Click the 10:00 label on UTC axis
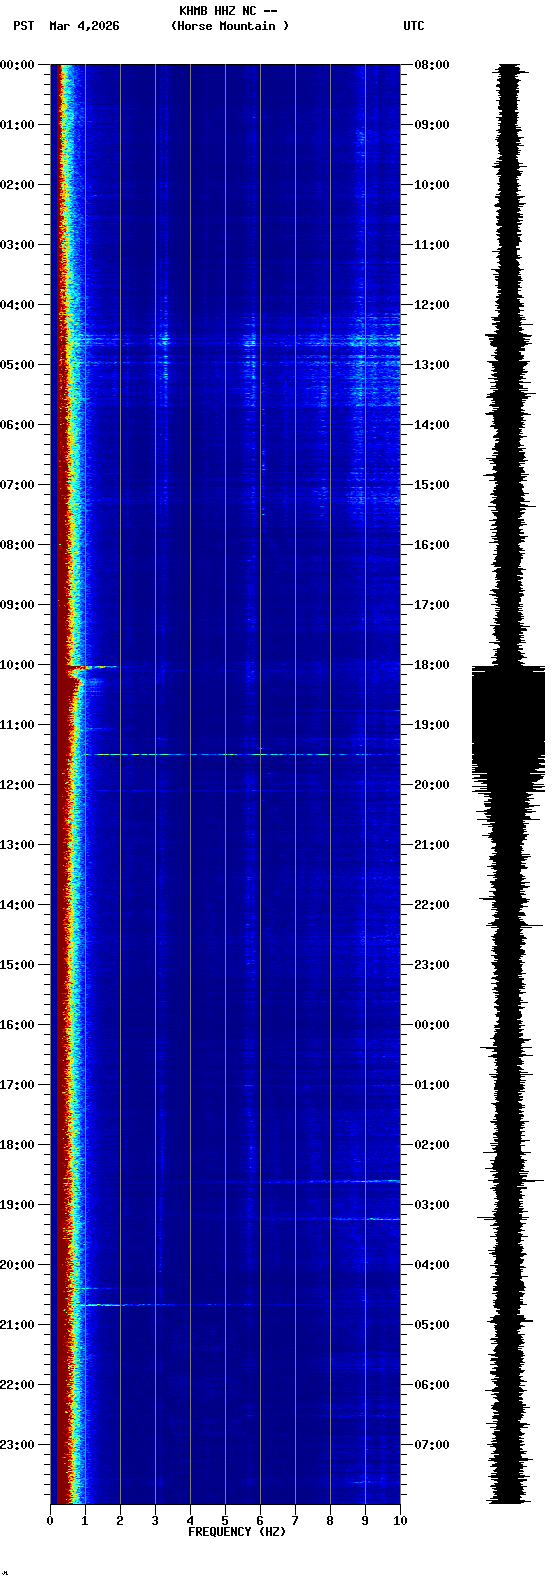The width and height of the screenshot is (552, 1584). click(432, 185)
